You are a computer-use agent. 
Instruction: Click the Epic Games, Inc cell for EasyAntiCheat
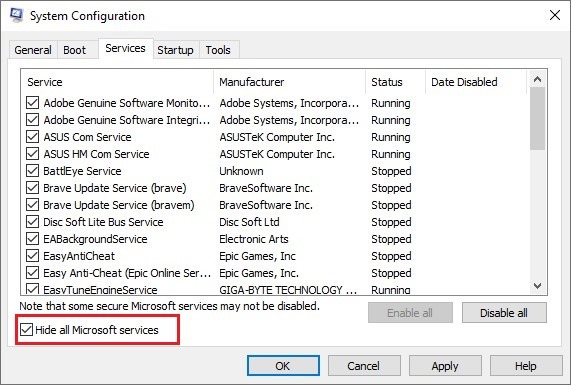pyautogui.click(x=257, y=256)
